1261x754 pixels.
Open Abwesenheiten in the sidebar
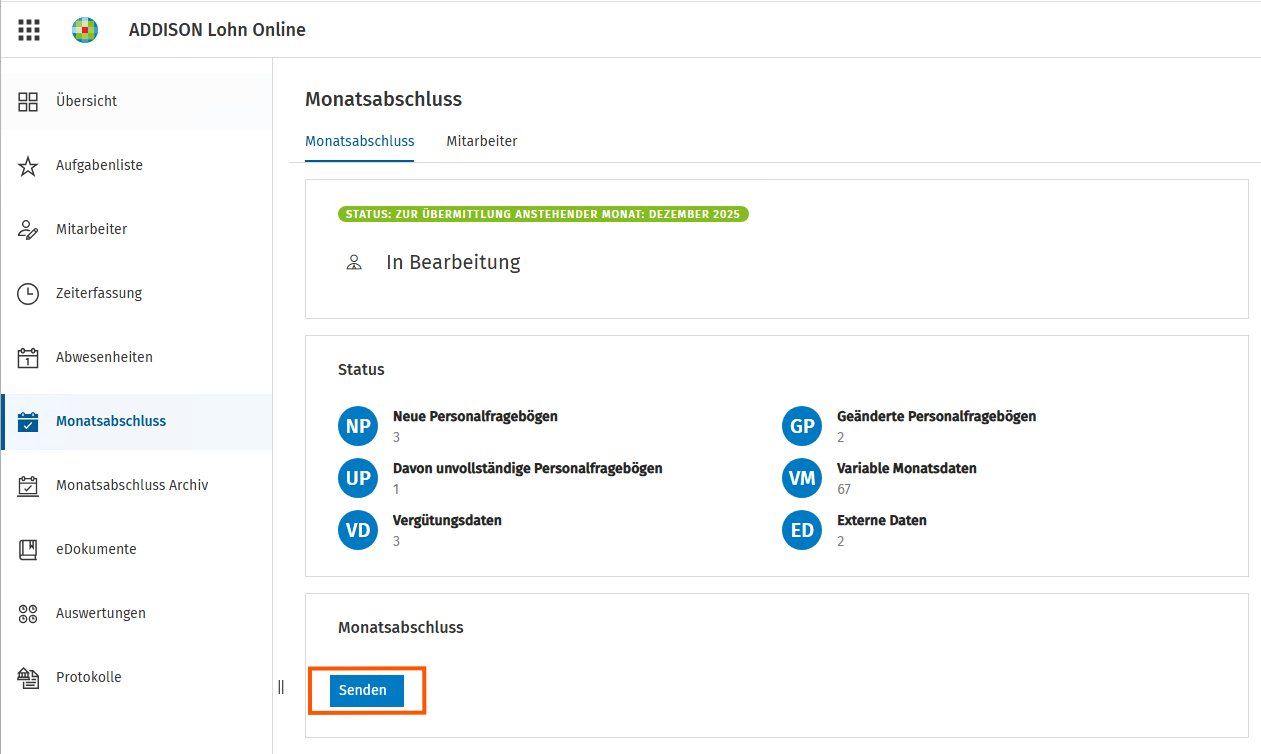pos(136,357)
